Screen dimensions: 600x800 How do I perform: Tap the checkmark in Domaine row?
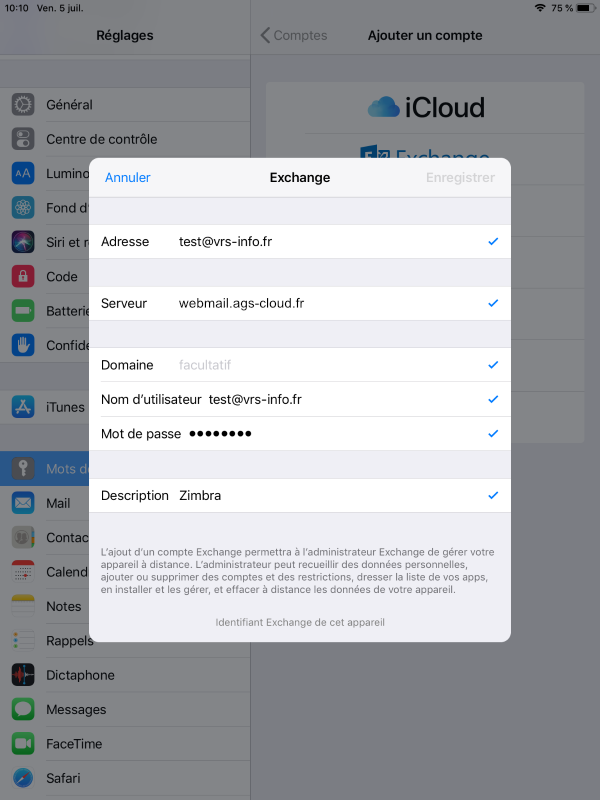[x=493, y=365]
